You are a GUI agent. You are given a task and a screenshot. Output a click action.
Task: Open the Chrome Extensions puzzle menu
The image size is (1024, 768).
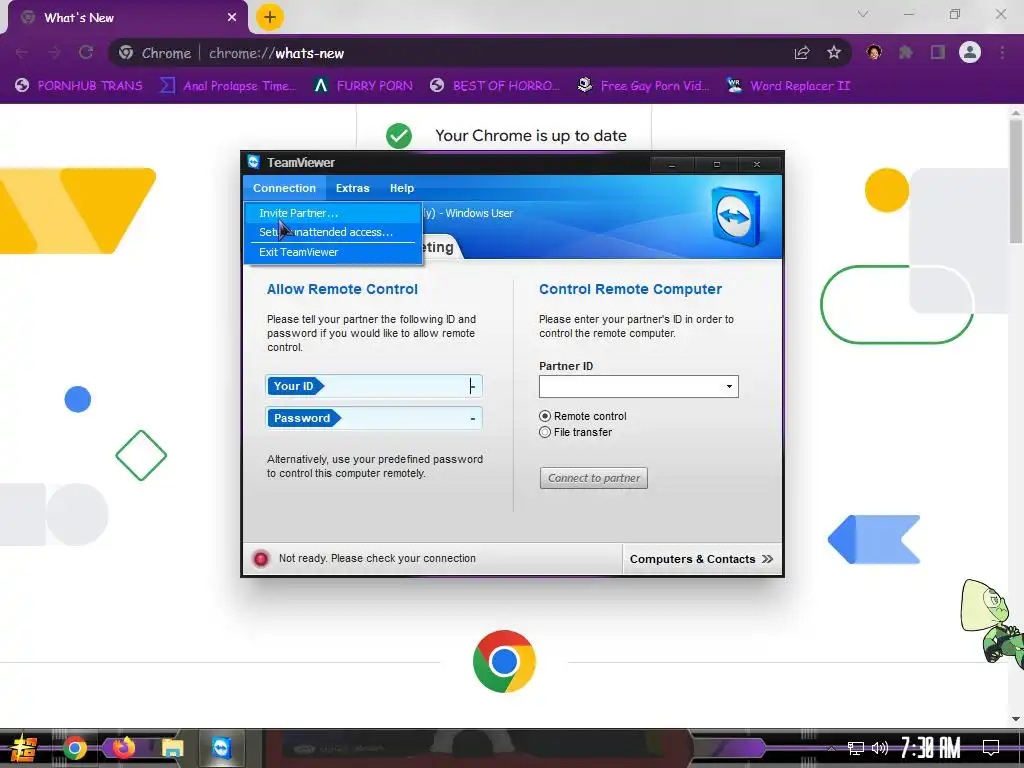pyautogui.click(x=906, y=52)
